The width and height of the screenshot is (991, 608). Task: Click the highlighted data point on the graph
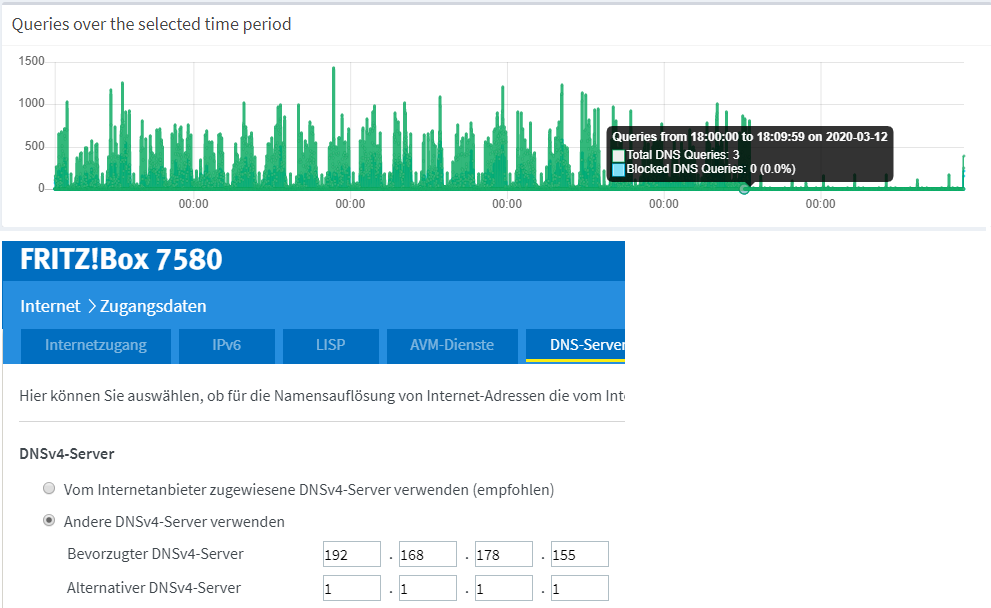[744, 188]
